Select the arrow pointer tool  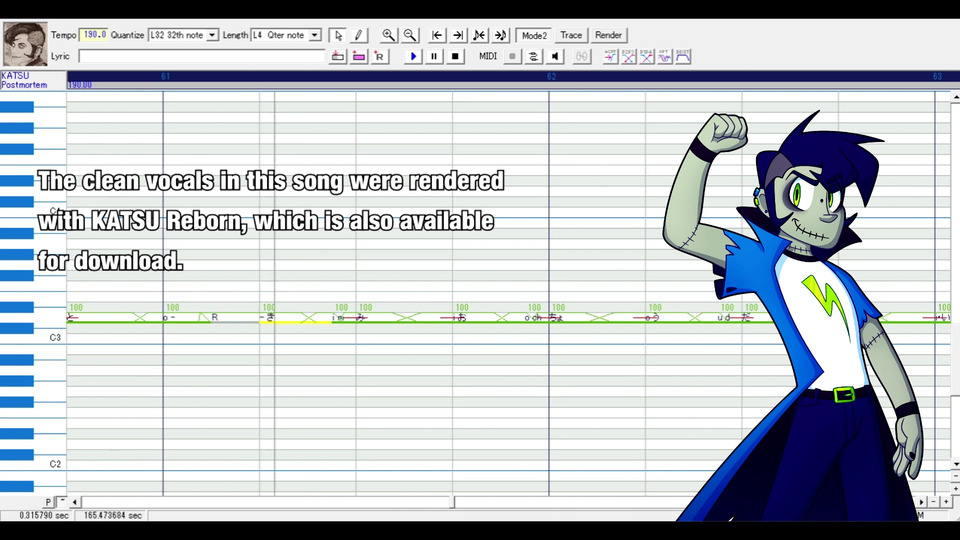tap(338, 36)
